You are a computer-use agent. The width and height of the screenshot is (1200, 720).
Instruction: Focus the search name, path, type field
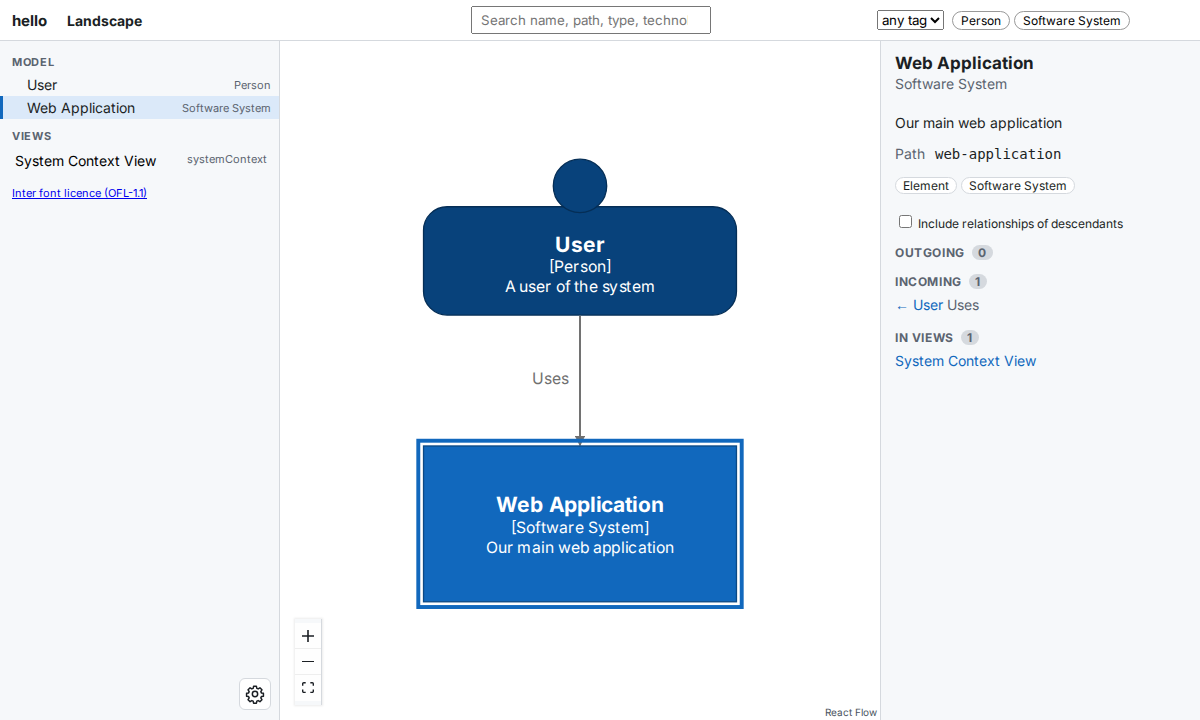tap(591, 20)
